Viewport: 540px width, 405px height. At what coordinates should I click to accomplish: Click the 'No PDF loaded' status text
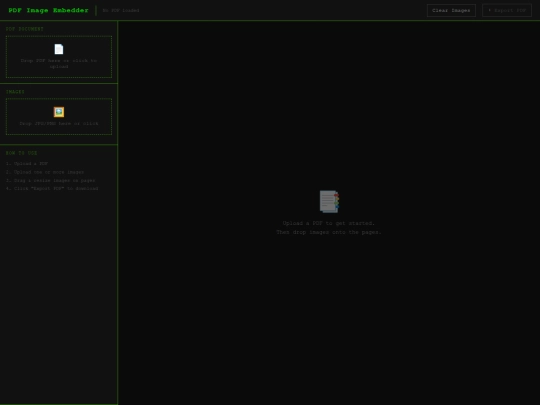121,10
